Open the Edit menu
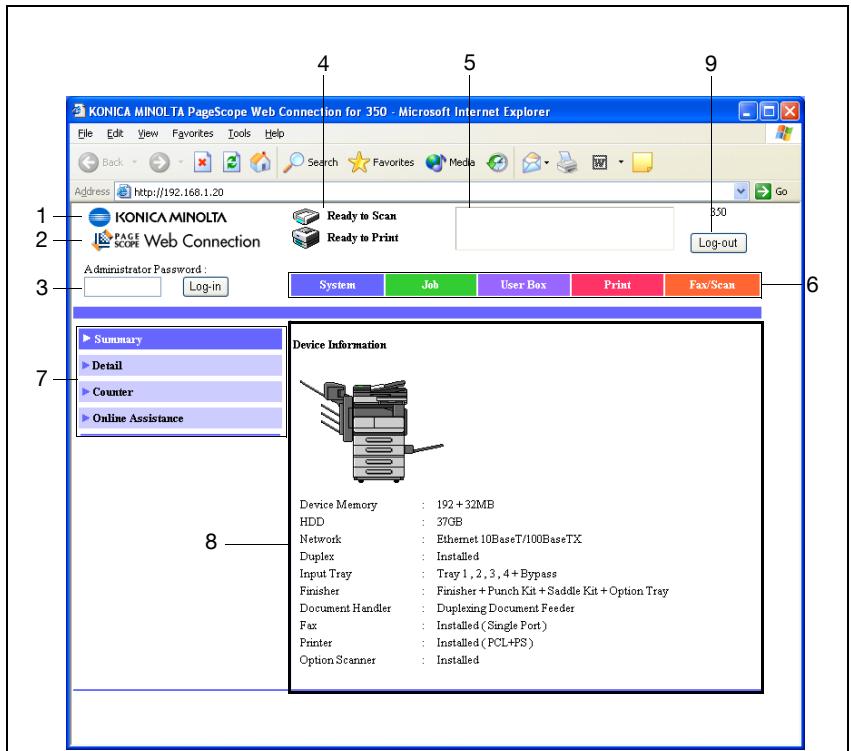This screenshot has width=851, height=751. 115,133
